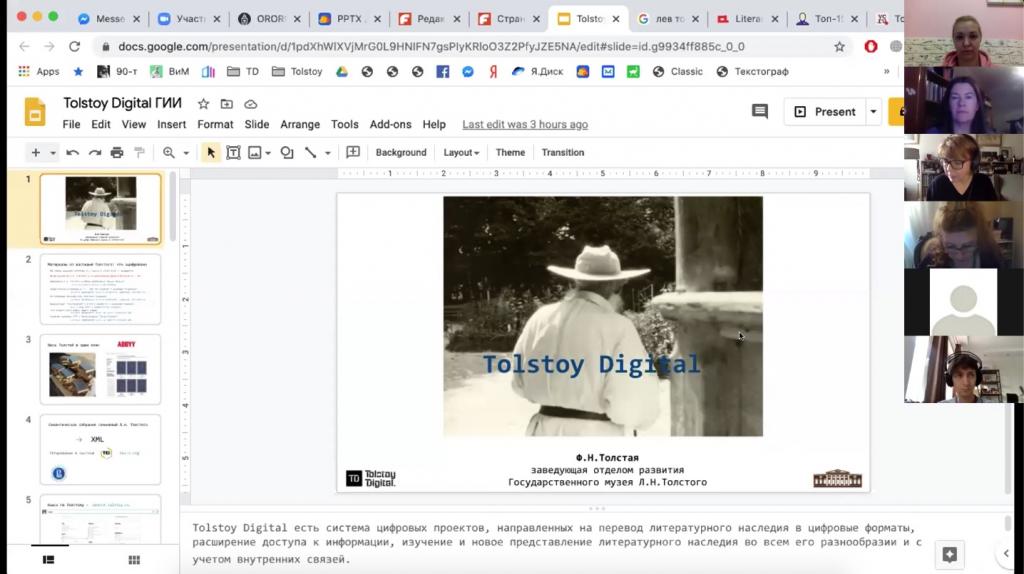The image size is (1024, 574).
Task: Open the Last edit was 3 hours ago link
Action: pyautogui.click(x=525, y=124)
